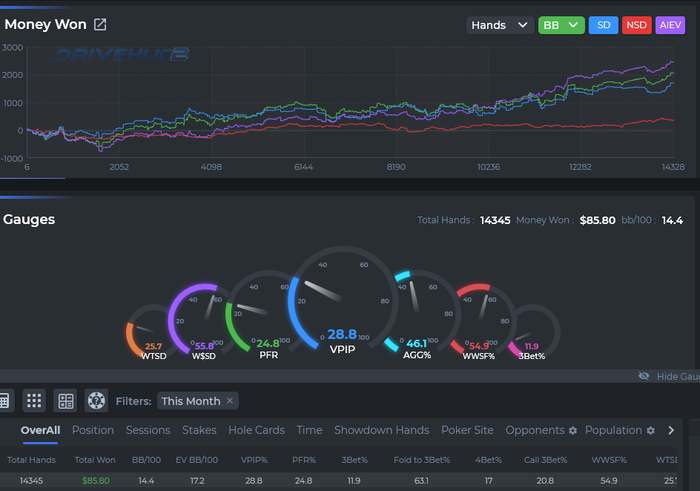Select the calculator view icon

click(x=4, y=400)
